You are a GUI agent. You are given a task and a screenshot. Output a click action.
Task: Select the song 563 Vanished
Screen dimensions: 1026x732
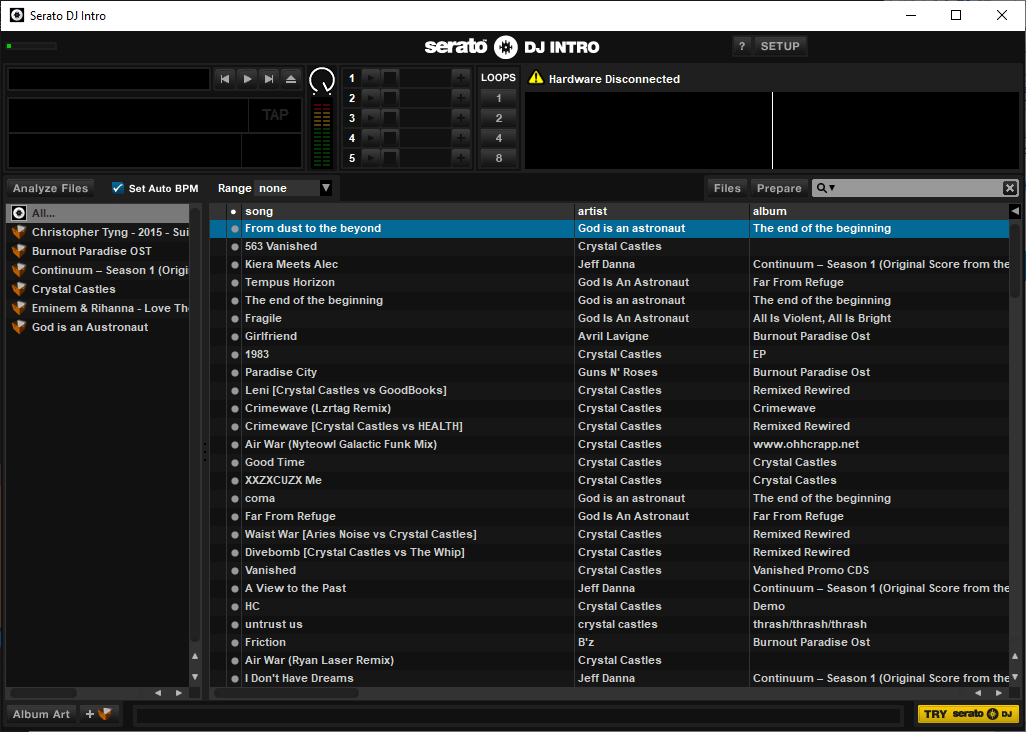[609, 247]
